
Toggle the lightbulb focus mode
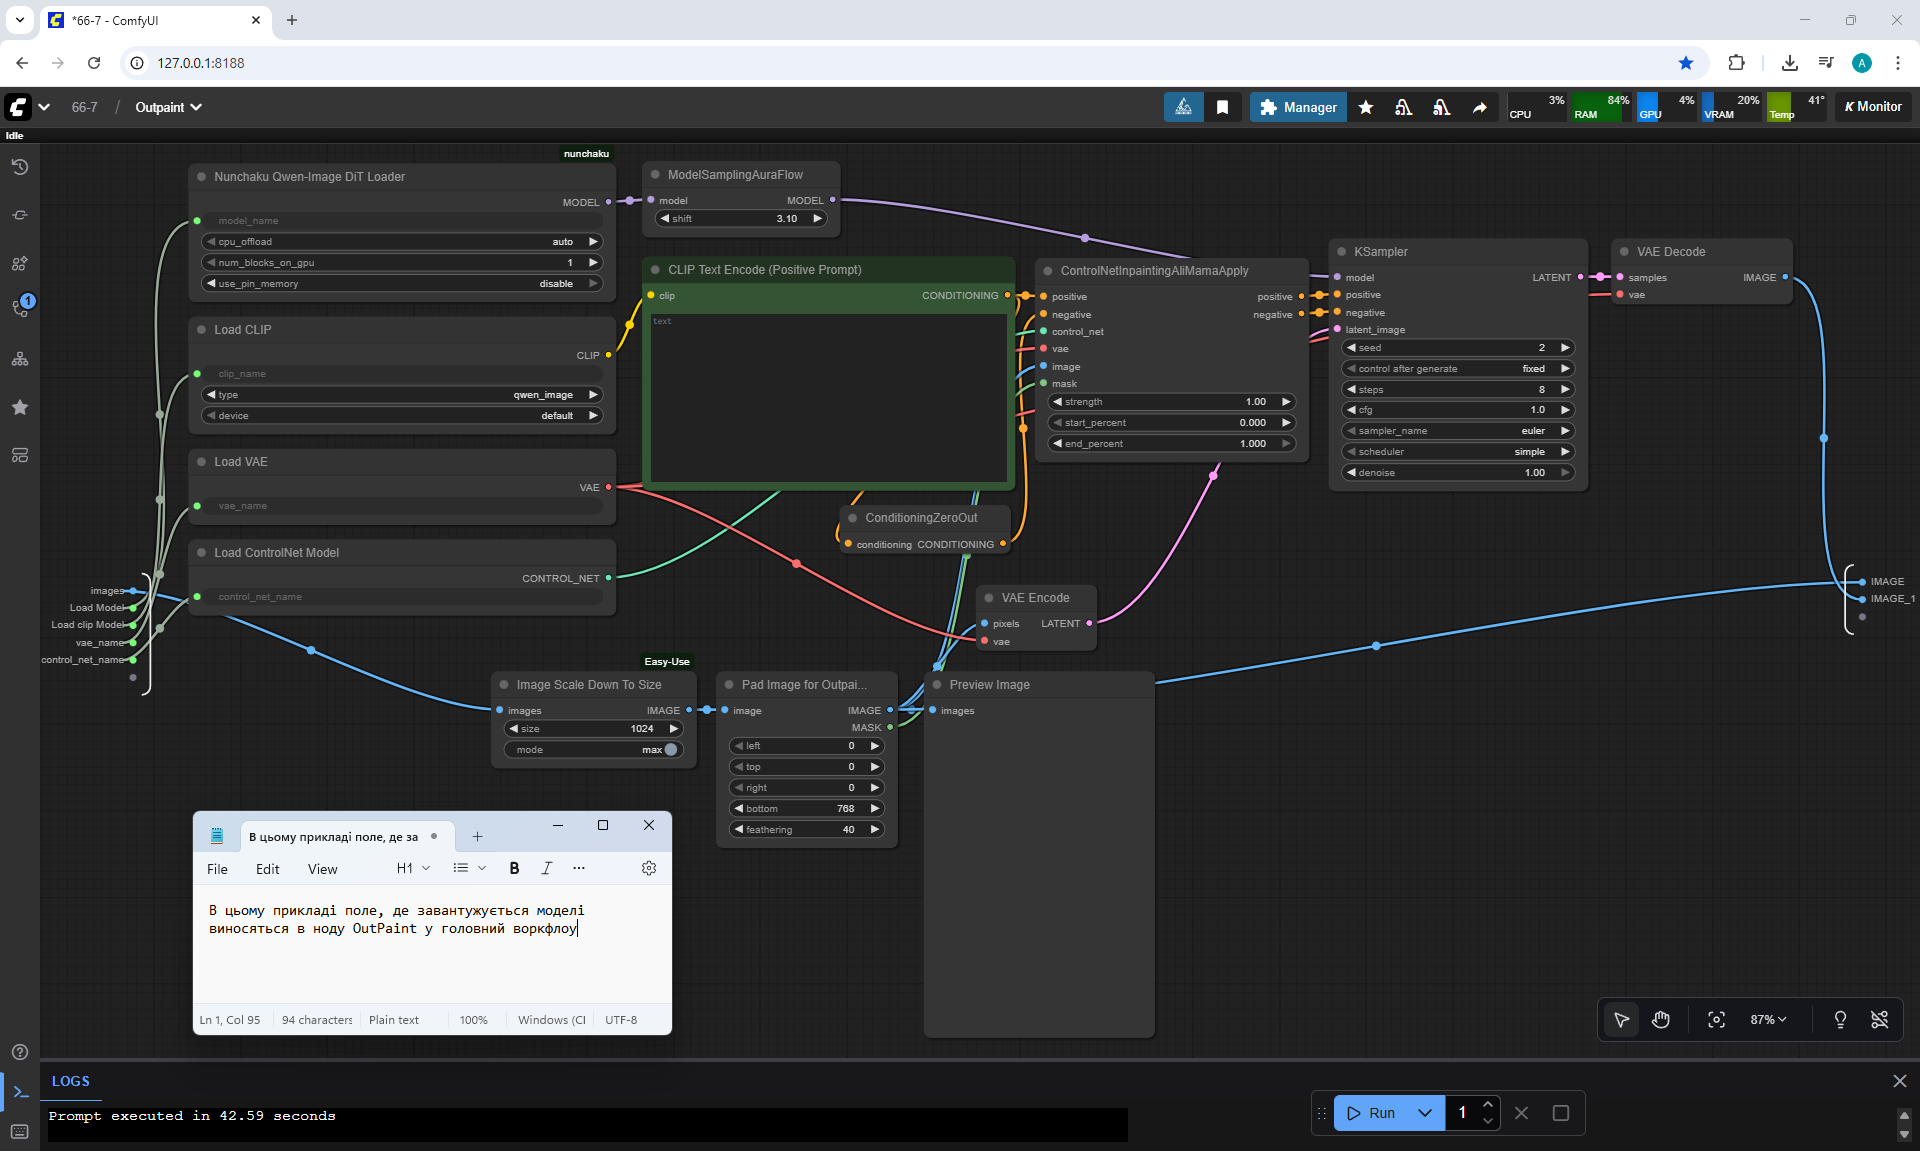[x=1840, y=1020]
